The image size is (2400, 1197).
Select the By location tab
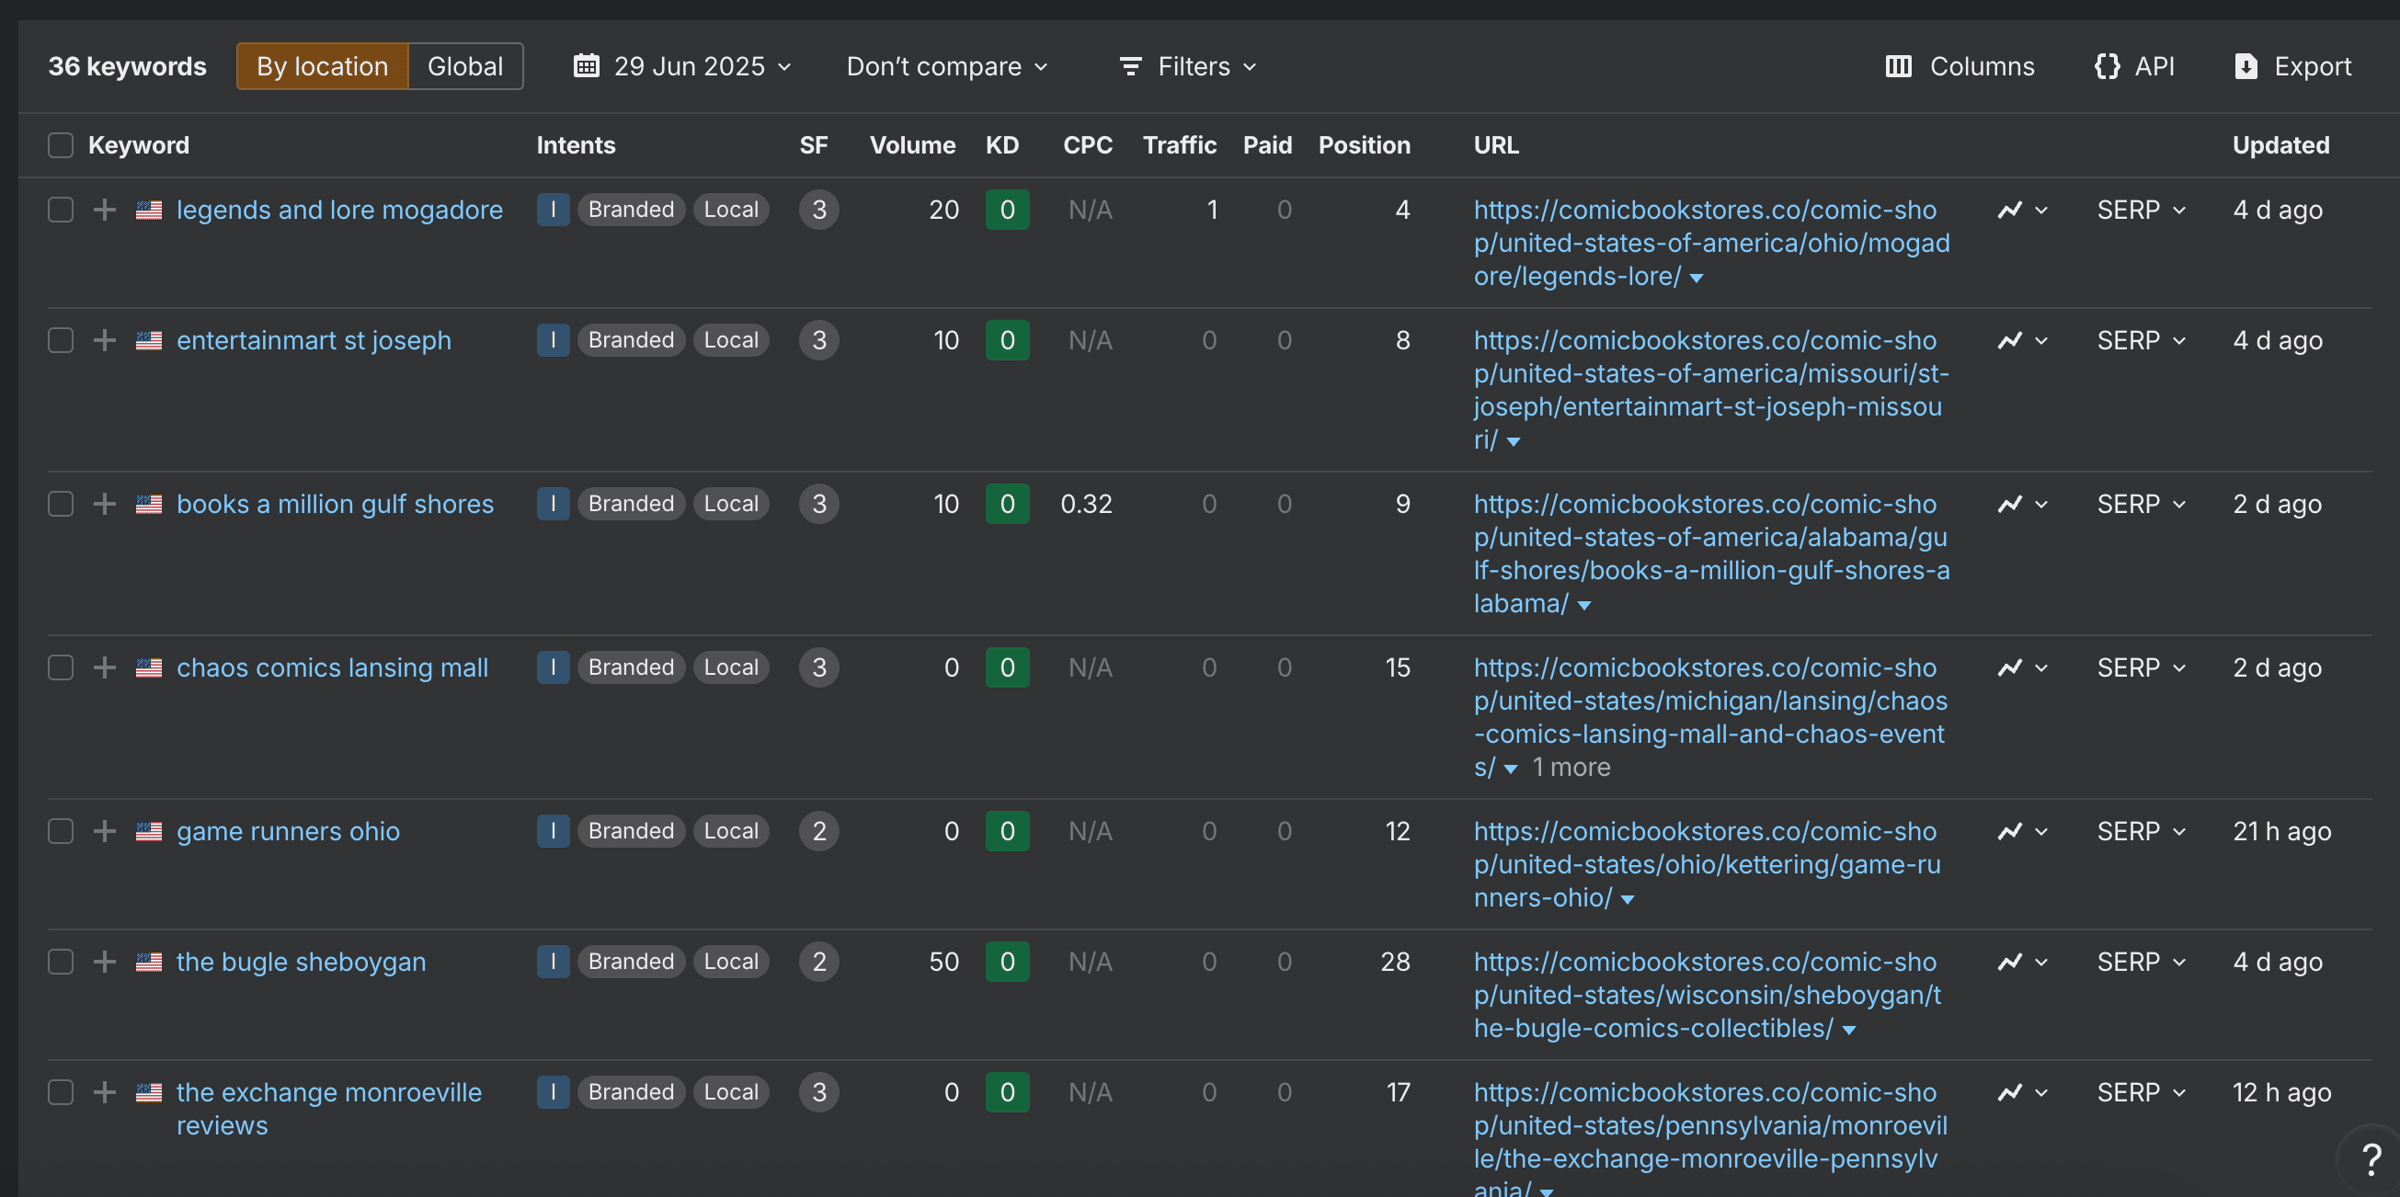coord(322,66)
